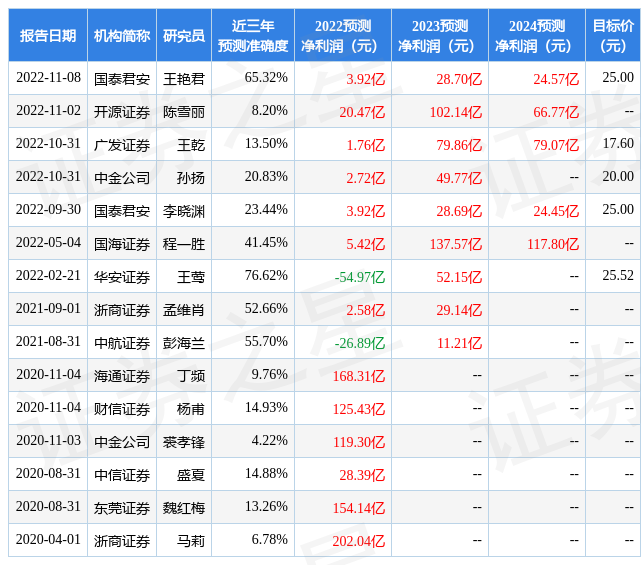The width and height of the screenshot is (641, 565).
Task: Click the -54.97亿 forecast value
Action: [x=360, y=277]
